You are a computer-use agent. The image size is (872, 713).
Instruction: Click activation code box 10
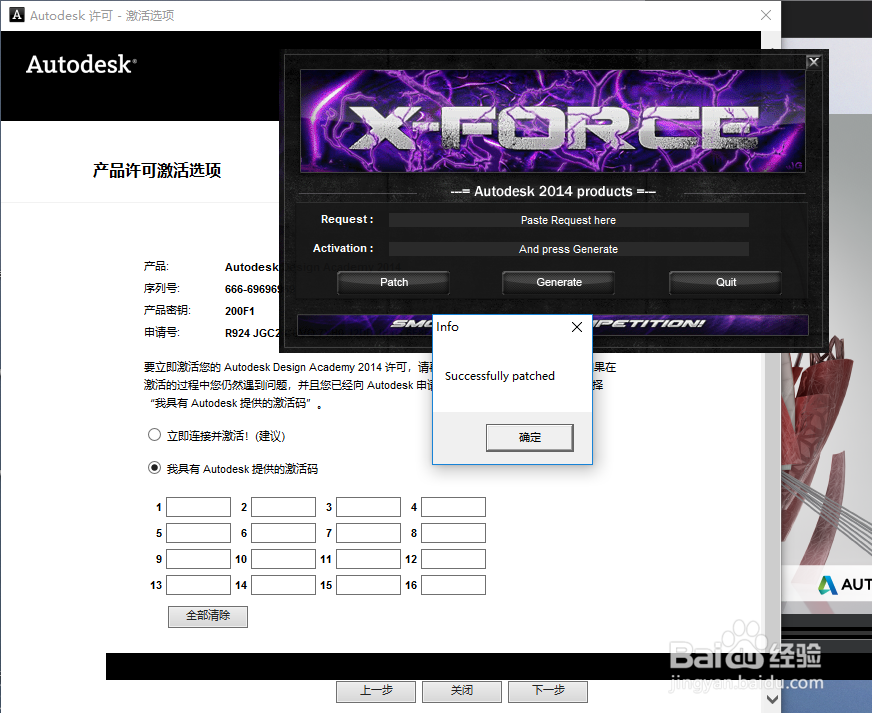(x=284, y=559)
